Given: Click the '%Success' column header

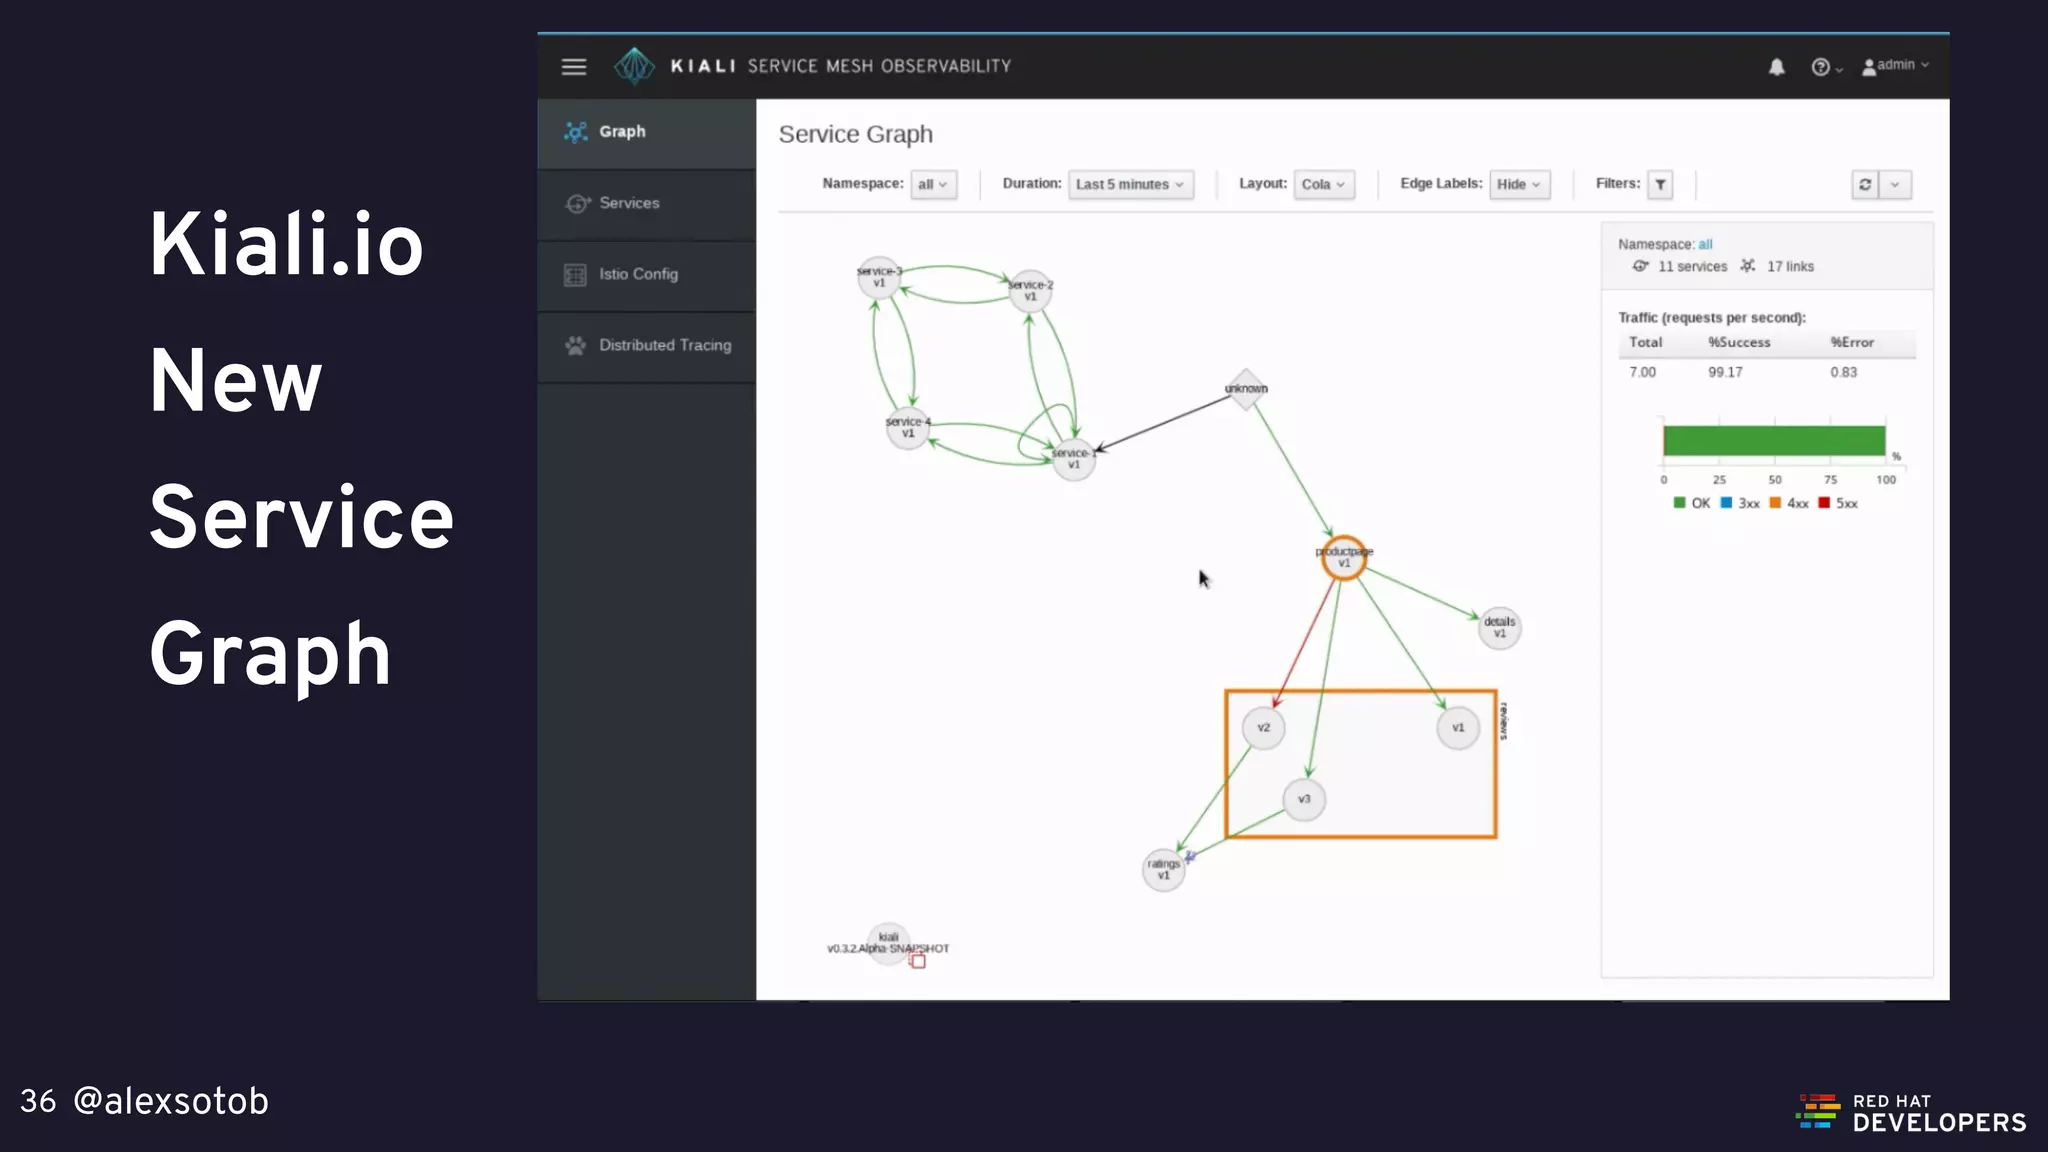Looking at the screenshot, I should pos(1739,343).
